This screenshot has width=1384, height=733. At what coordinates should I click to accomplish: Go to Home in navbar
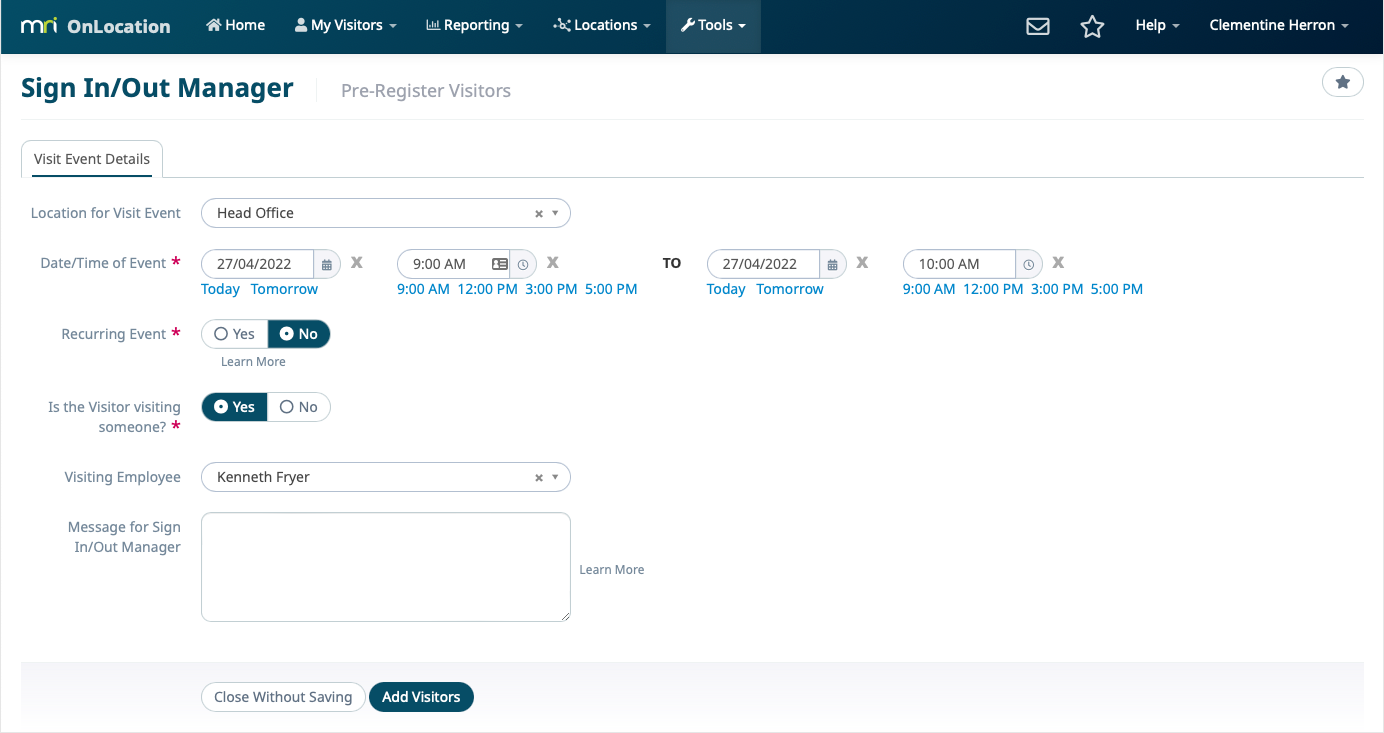[236, 26]
